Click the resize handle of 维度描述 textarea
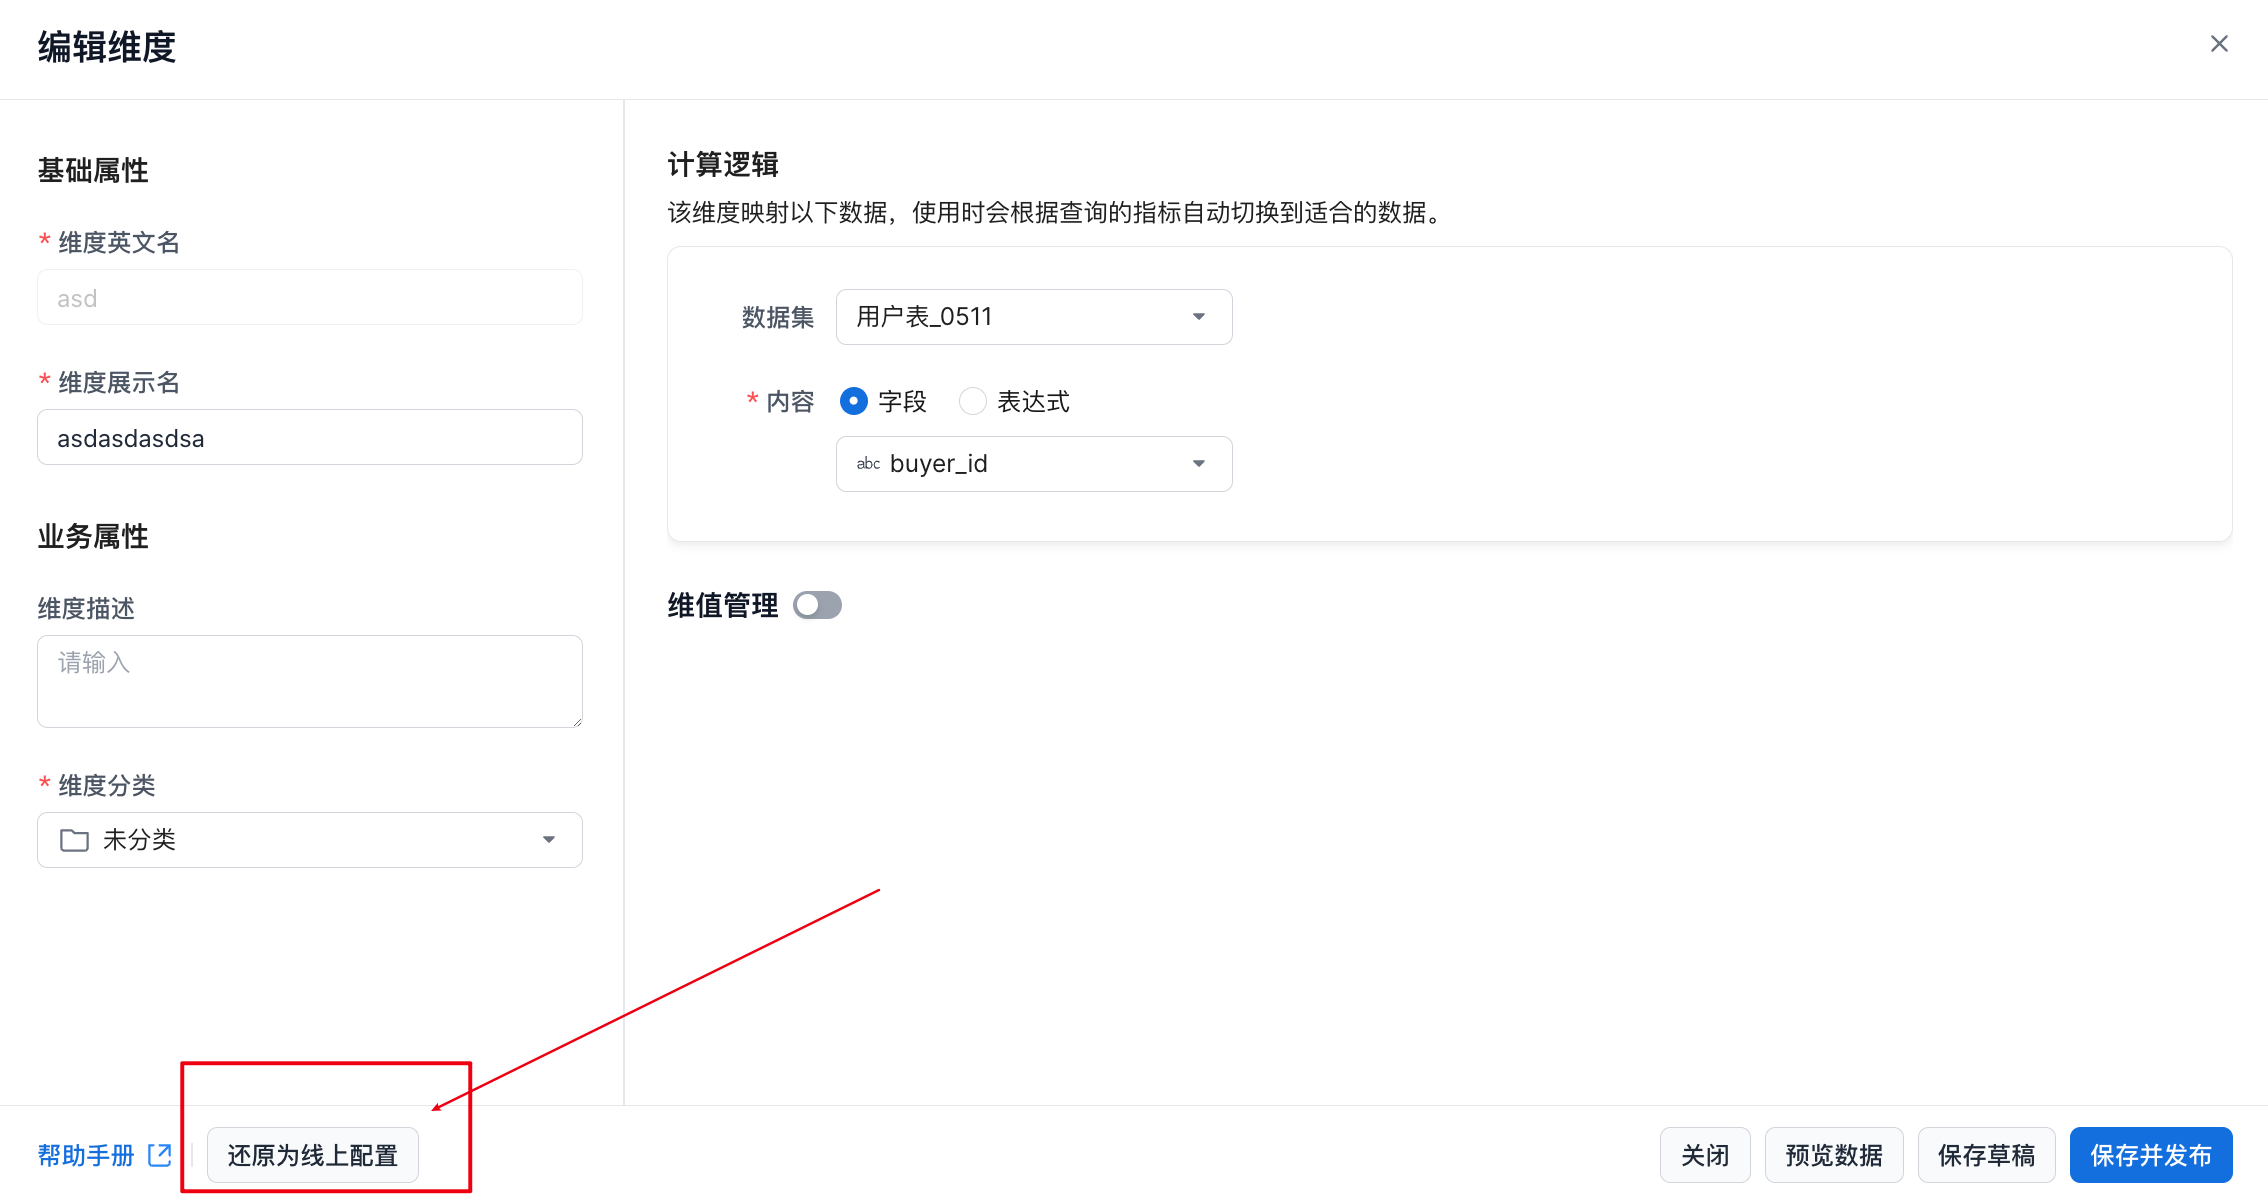This screenshot has height=1201, width=2268. tap(577, 722)
